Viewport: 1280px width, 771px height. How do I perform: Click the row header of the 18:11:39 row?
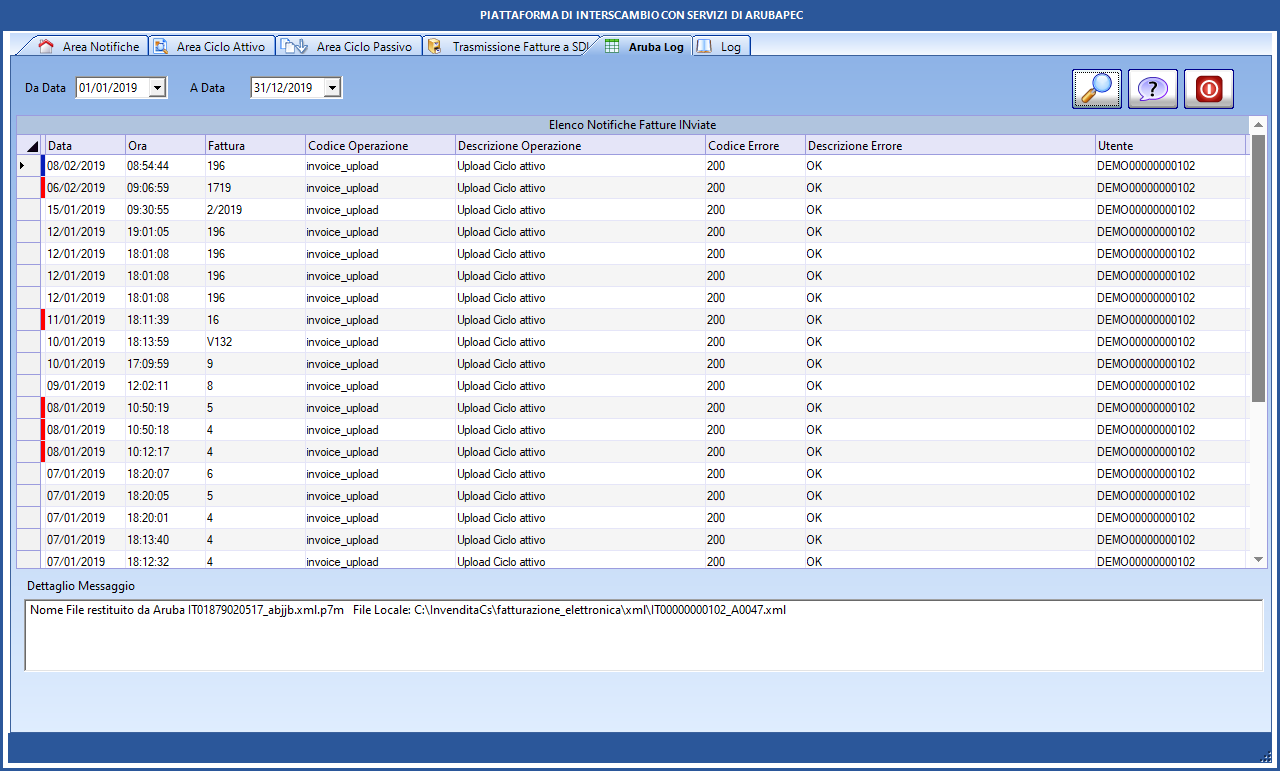29,320
